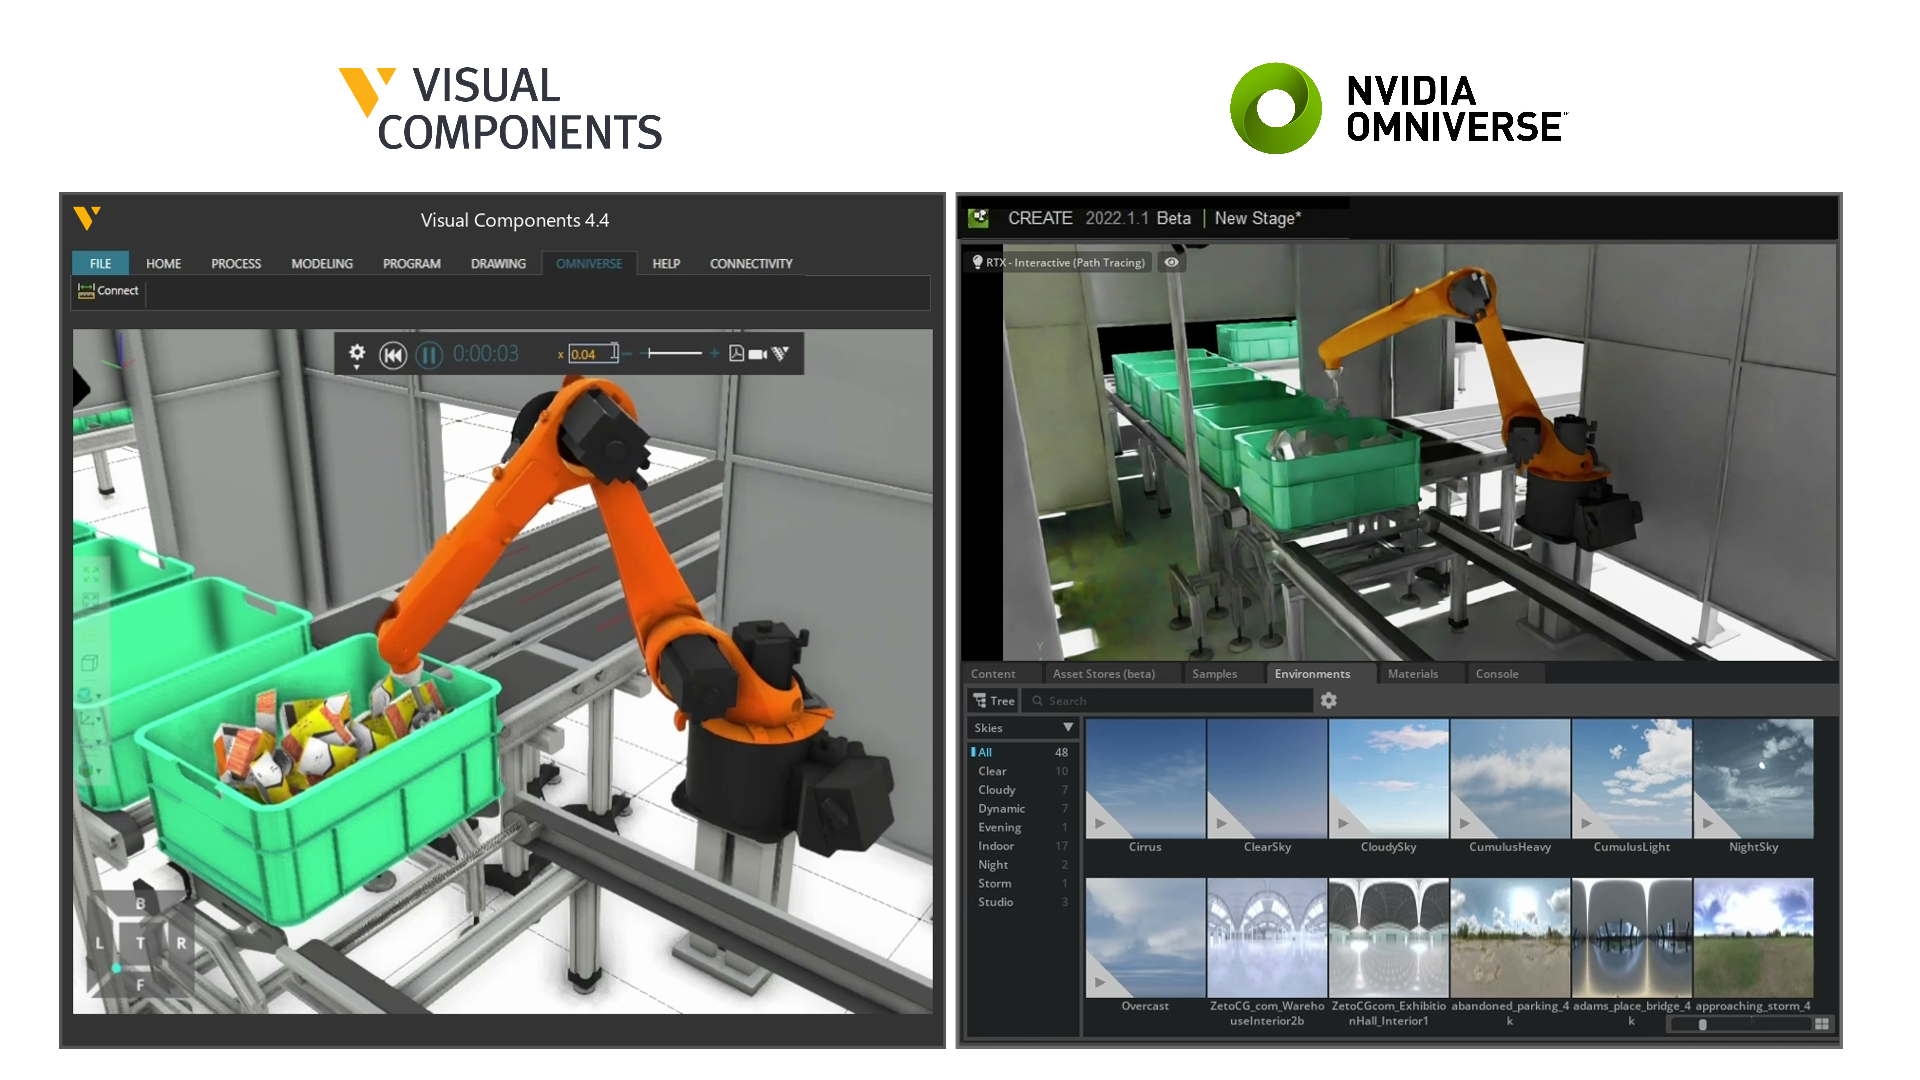Select the 'All' filter in the Skies list
The width and height of the screenshot is (1920, 1080).
click(985, 752)
